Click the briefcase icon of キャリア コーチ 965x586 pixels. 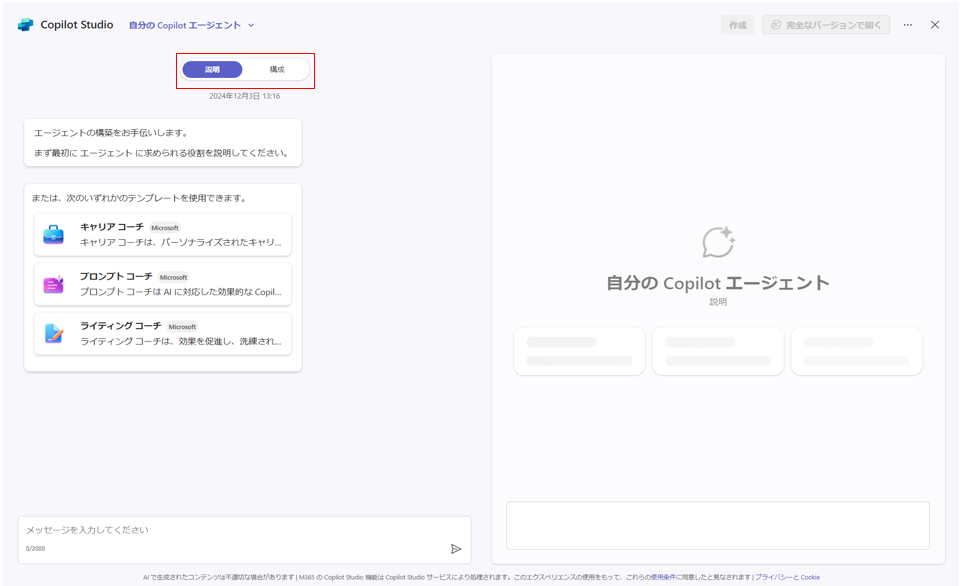click(x=54, y=235)
